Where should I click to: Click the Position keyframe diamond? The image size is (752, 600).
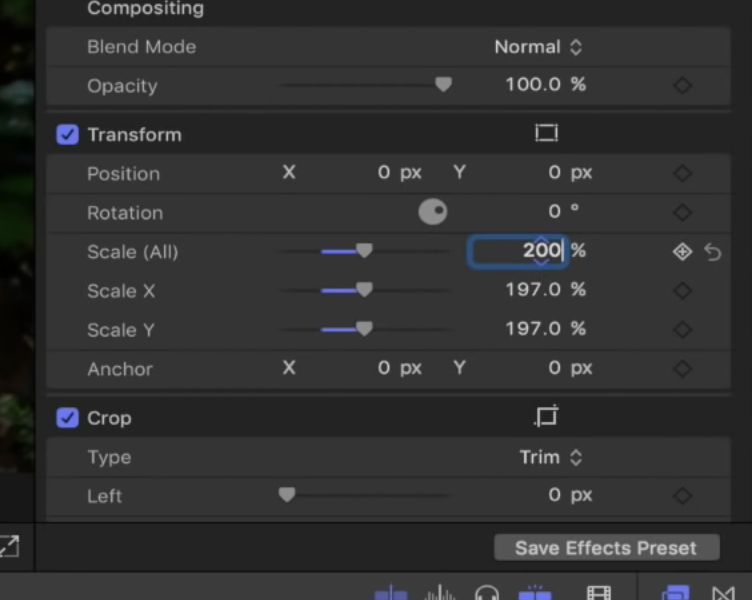click(682, 174)
